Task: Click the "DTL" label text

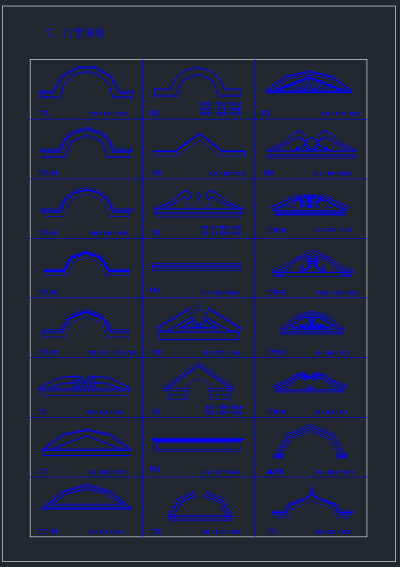Action: pos(266,114)
